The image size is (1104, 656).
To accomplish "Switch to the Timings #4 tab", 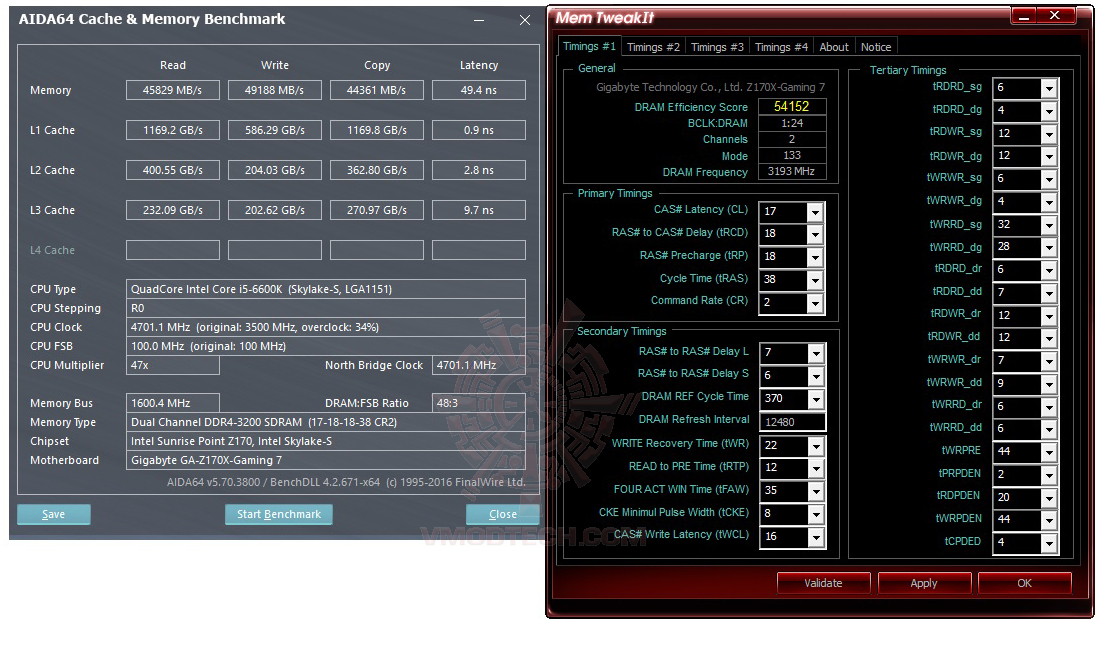I will point(781,47).
